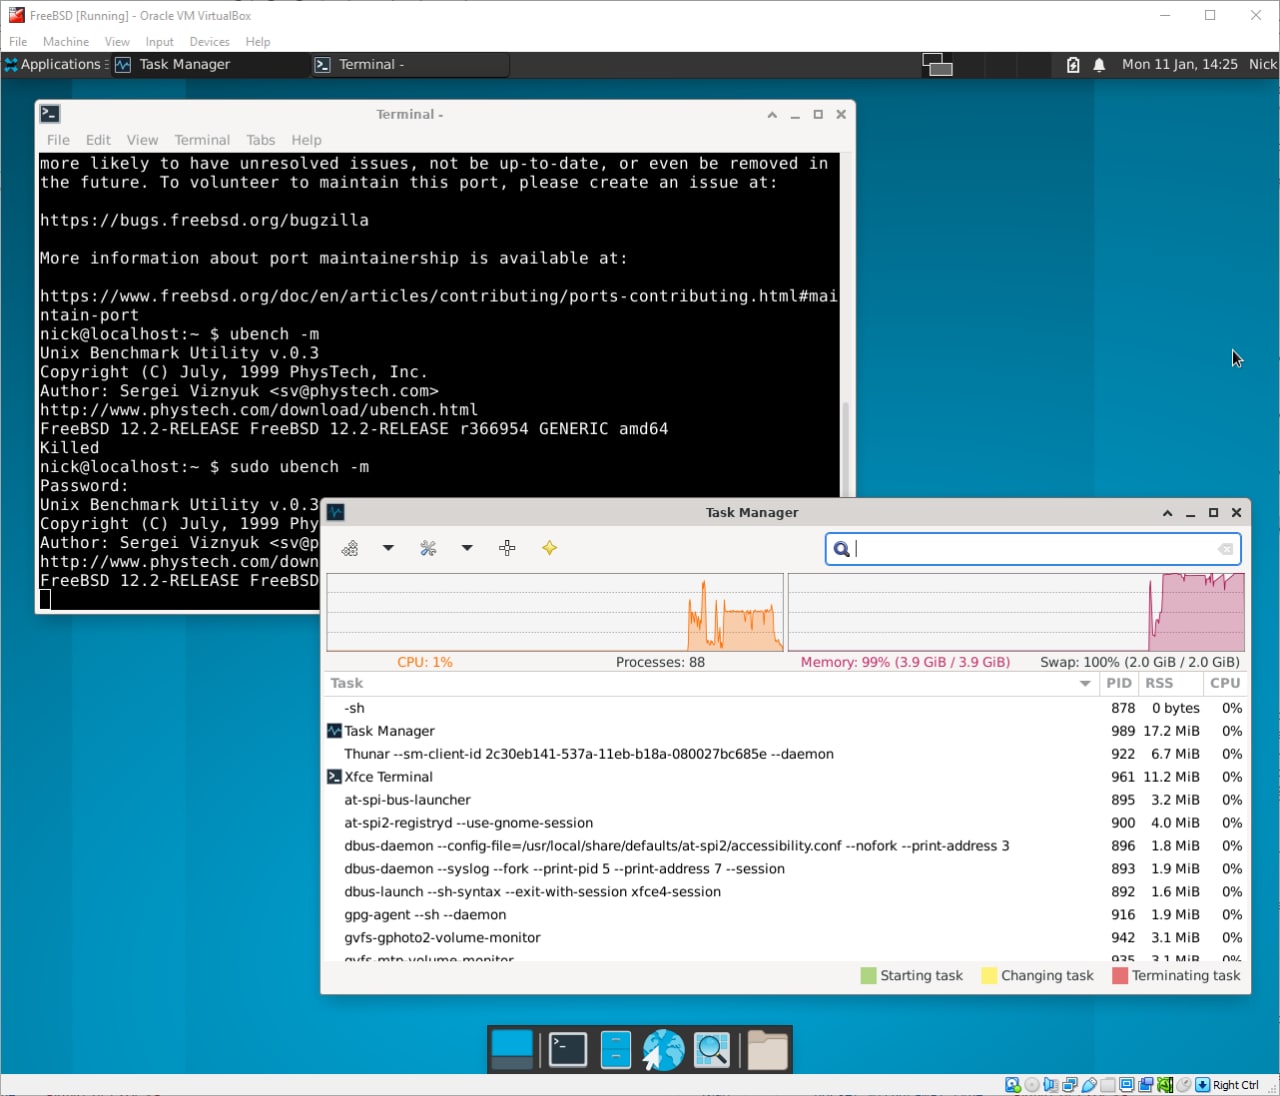Screen dimensions: 1280x1096
Task: Select the Thunar daemon process row
Action: point(785,754)
